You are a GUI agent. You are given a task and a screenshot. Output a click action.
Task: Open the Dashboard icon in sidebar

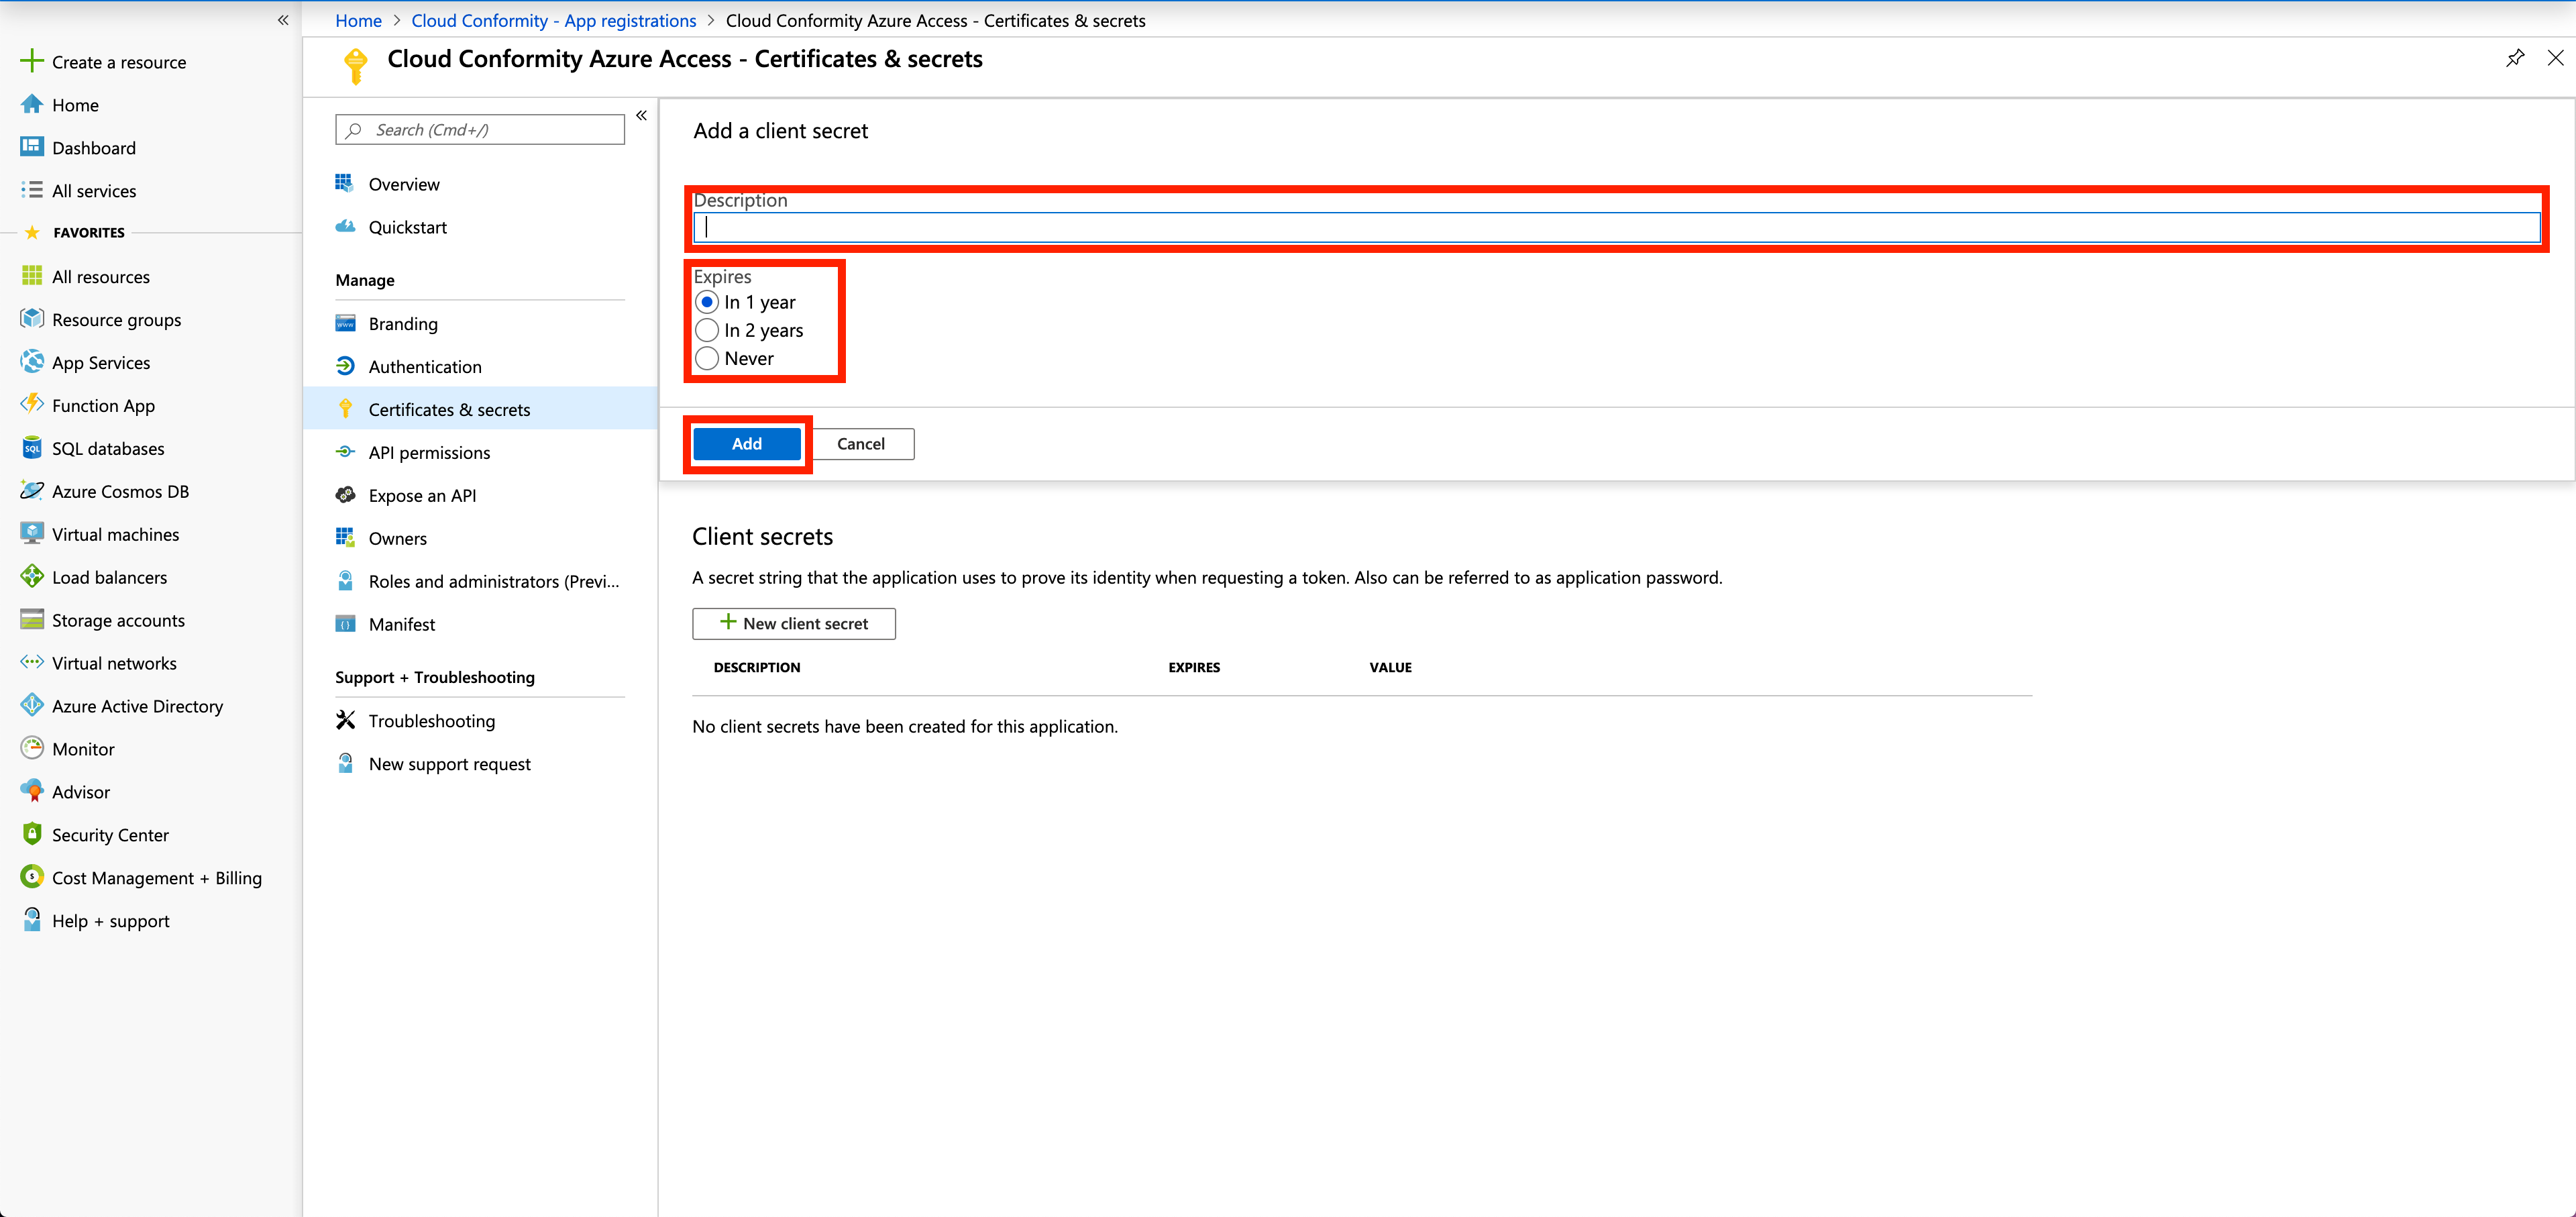coord(32,147)
